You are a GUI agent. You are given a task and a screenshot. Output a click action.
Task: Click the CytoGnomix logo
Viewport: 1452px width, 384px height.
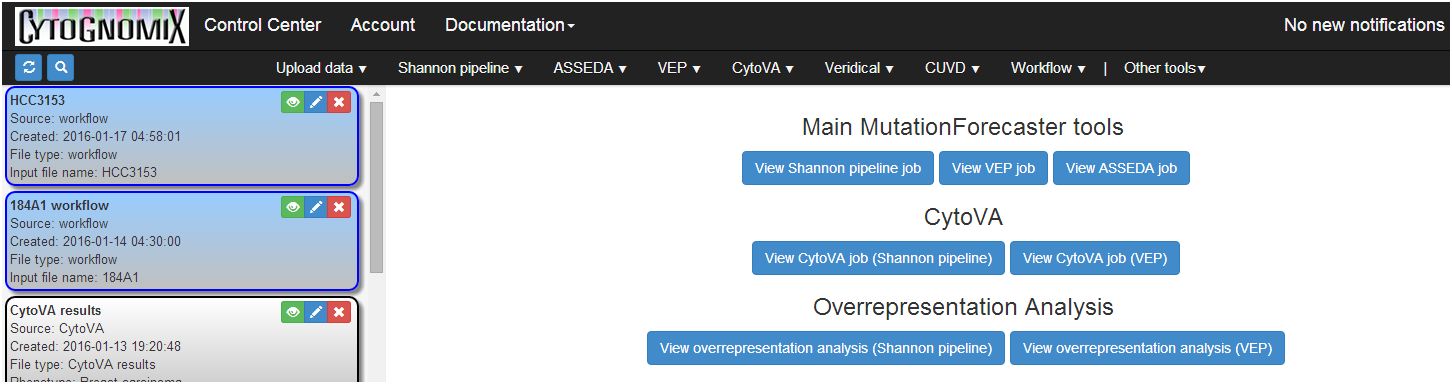[x=102, y=25]
